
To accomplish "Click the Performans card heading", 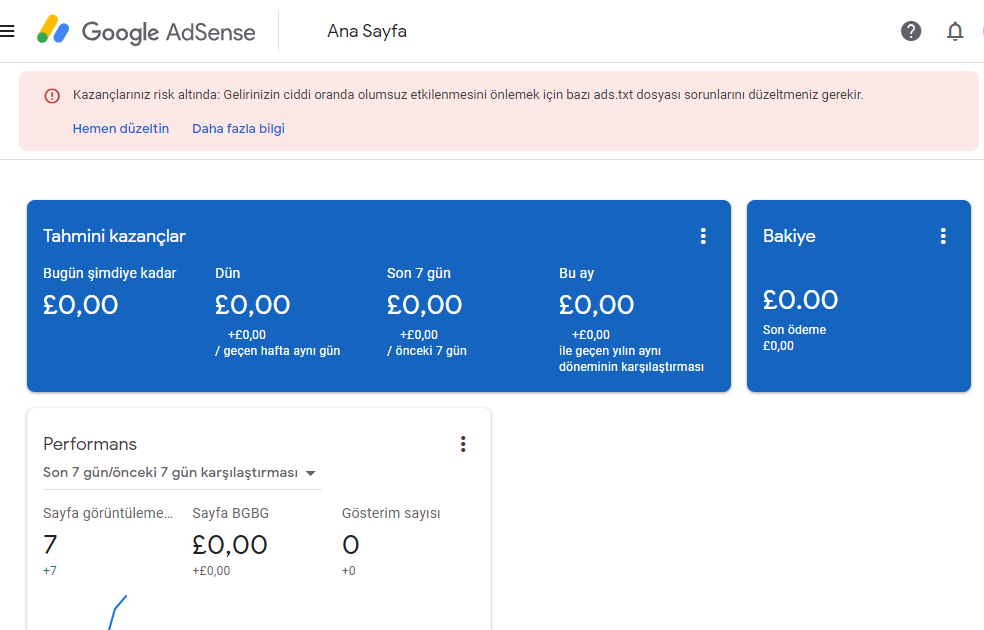I will tap(90, 444).
